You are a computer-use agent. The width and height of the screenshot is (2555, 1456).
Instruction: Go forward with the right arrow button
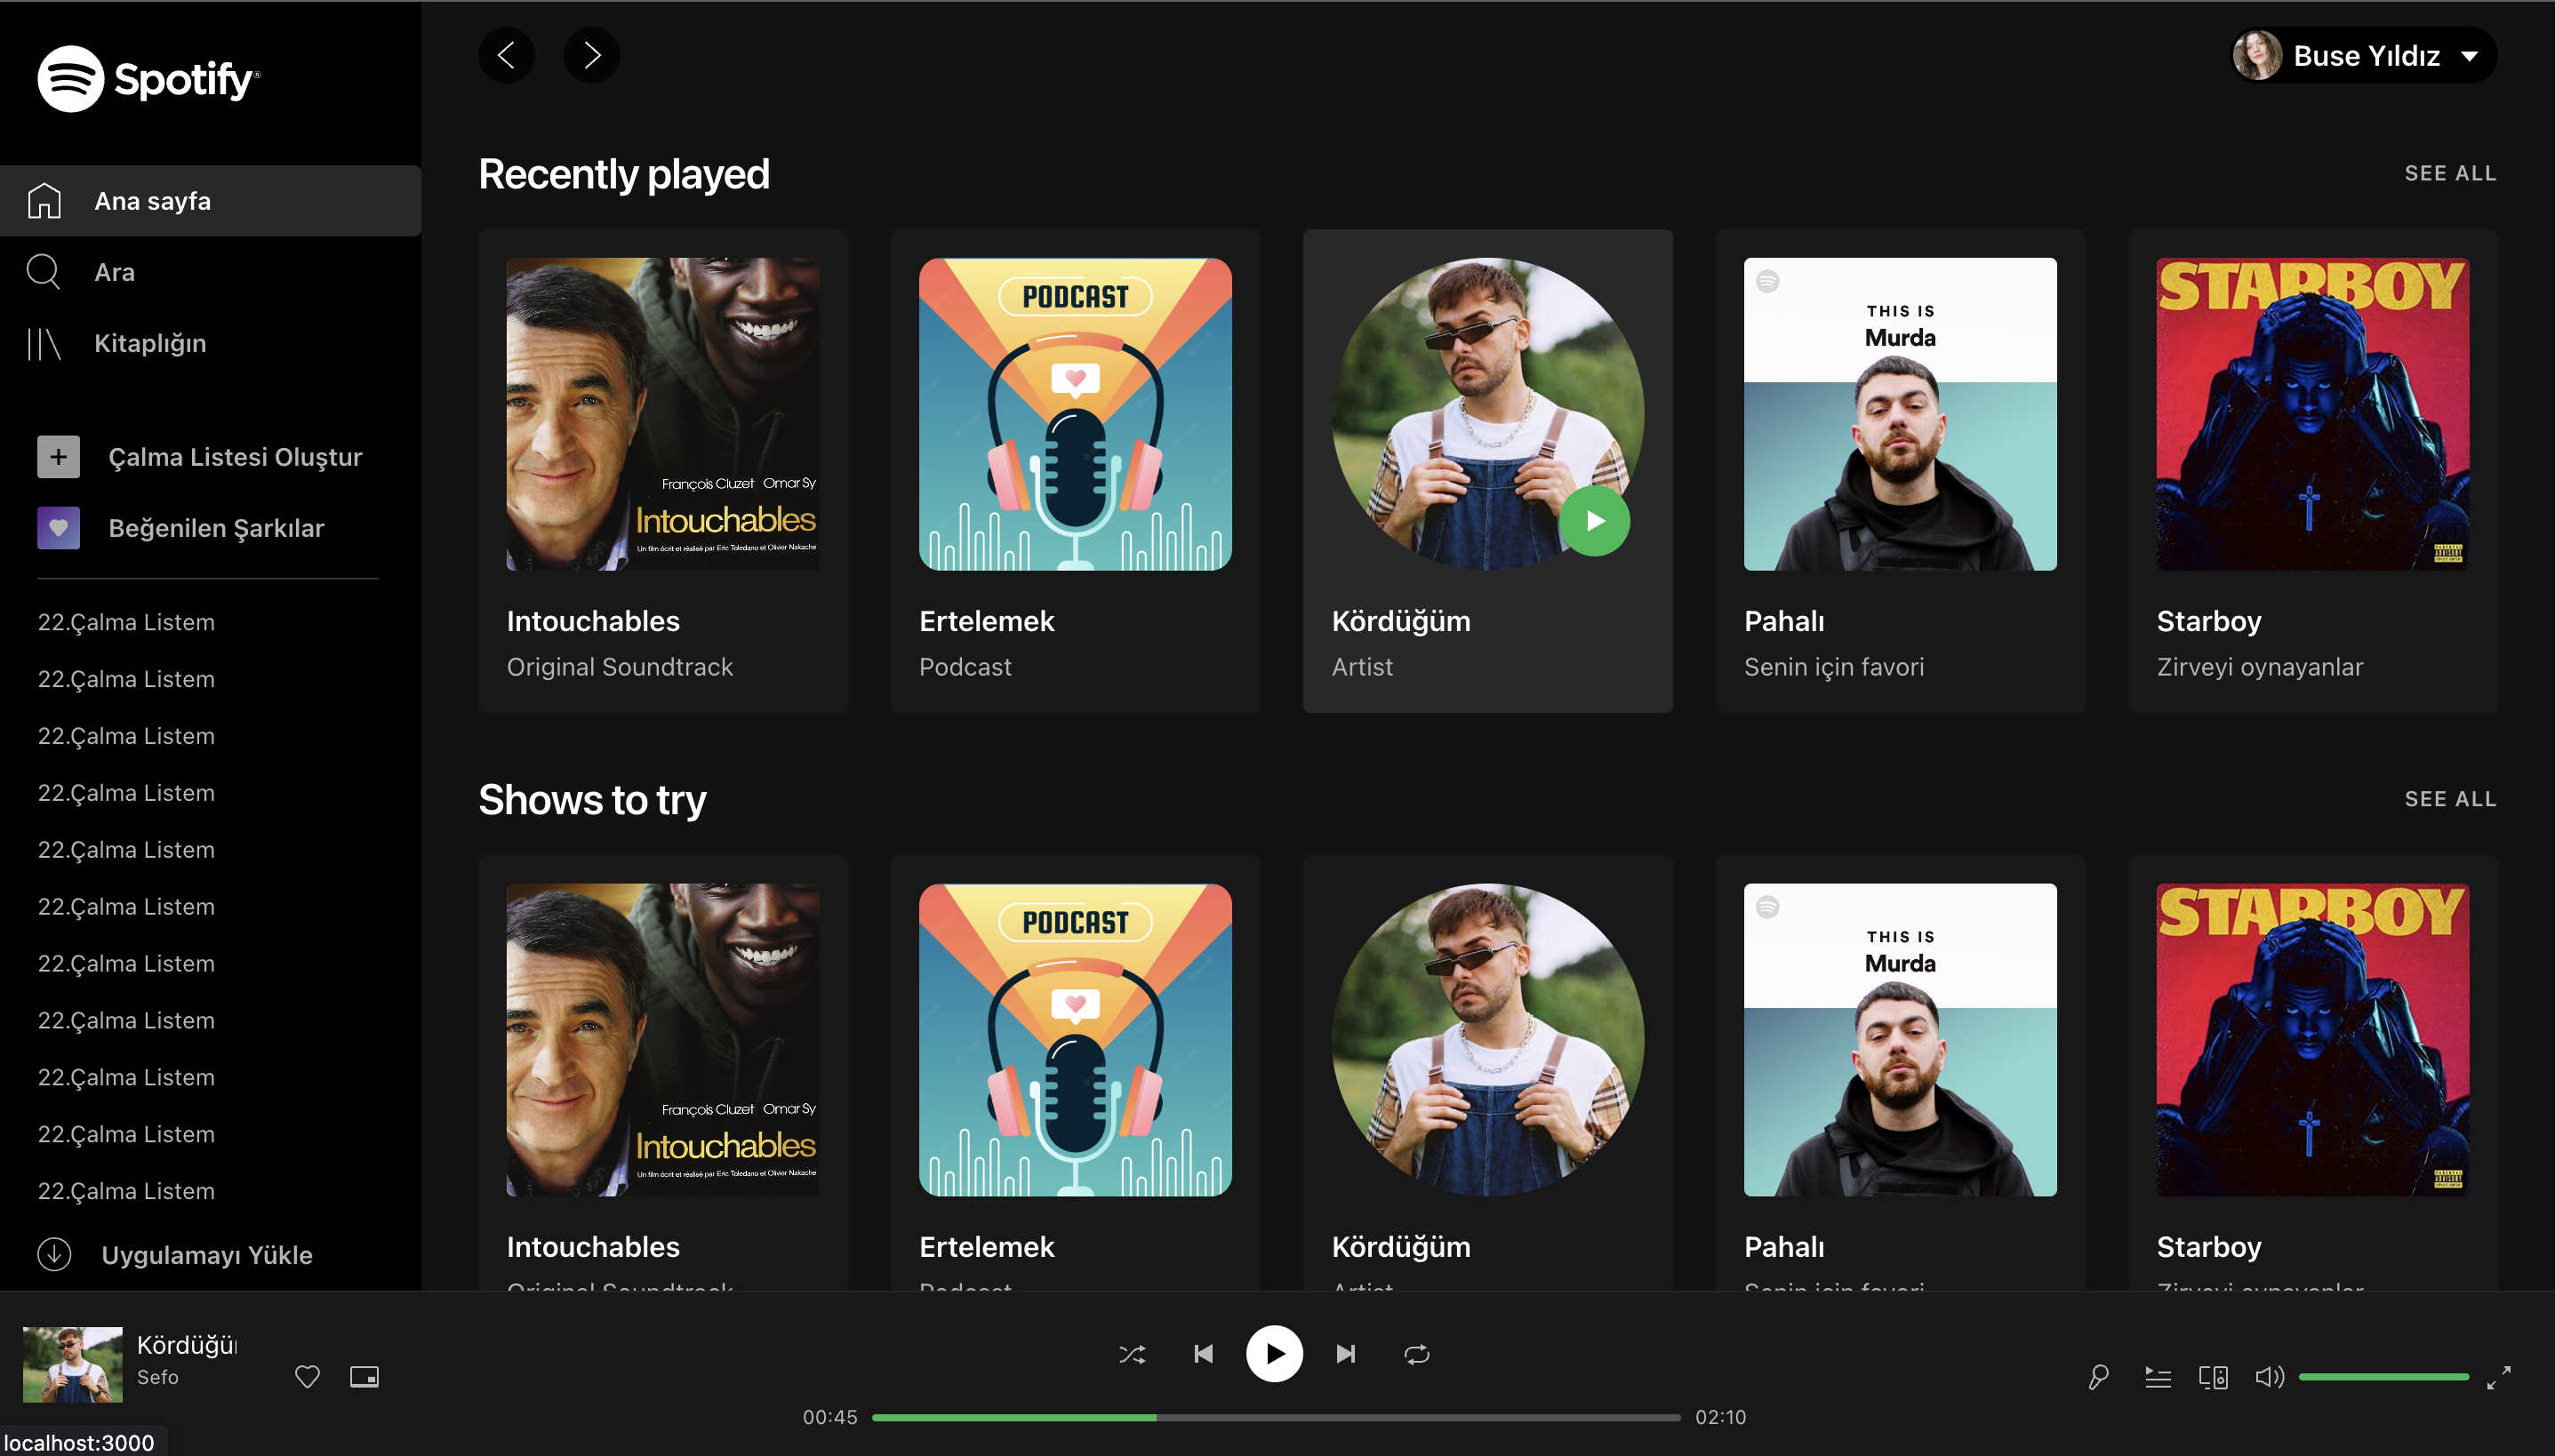[592, 55]
